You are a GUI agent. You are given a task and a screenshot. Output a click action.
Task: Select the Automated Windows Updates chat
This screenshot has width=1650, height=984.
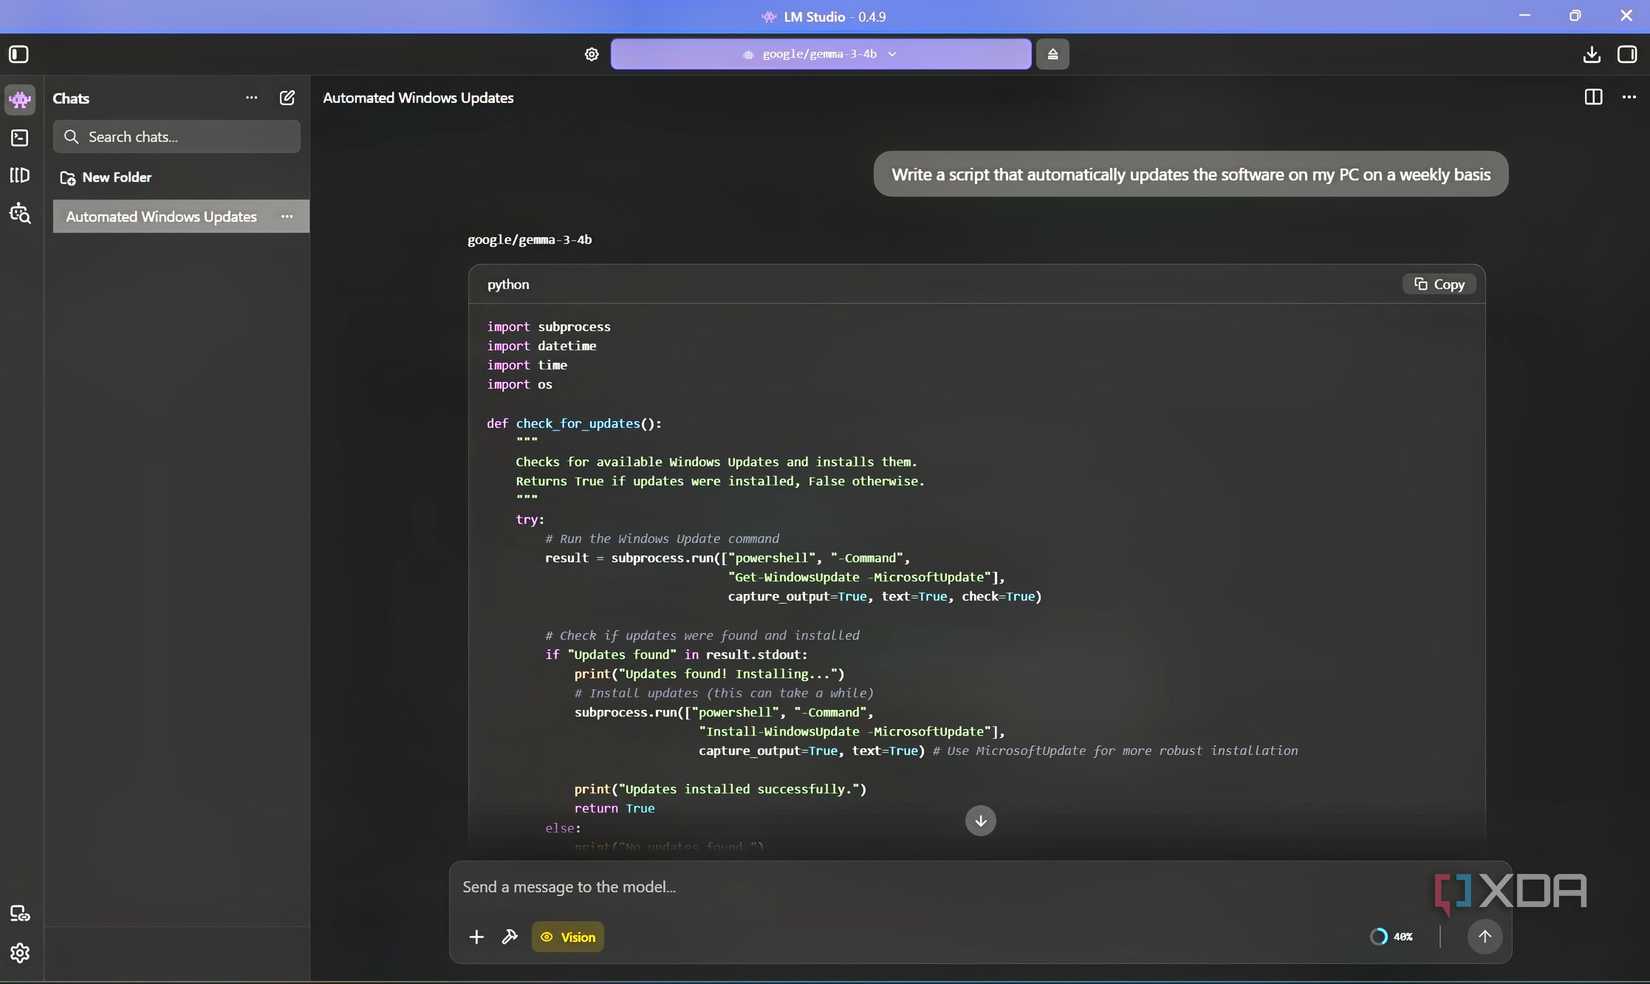[x=181, y=216]
